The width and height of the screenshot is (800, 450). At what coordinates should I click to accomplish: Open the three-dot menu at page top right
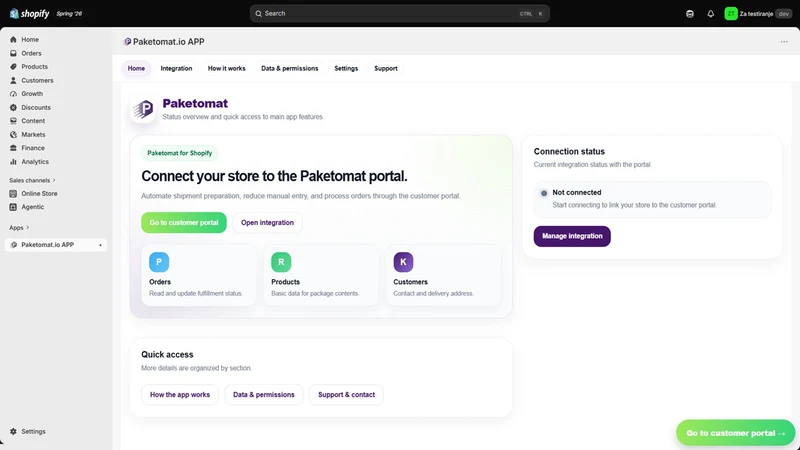[x=784, y=42]
